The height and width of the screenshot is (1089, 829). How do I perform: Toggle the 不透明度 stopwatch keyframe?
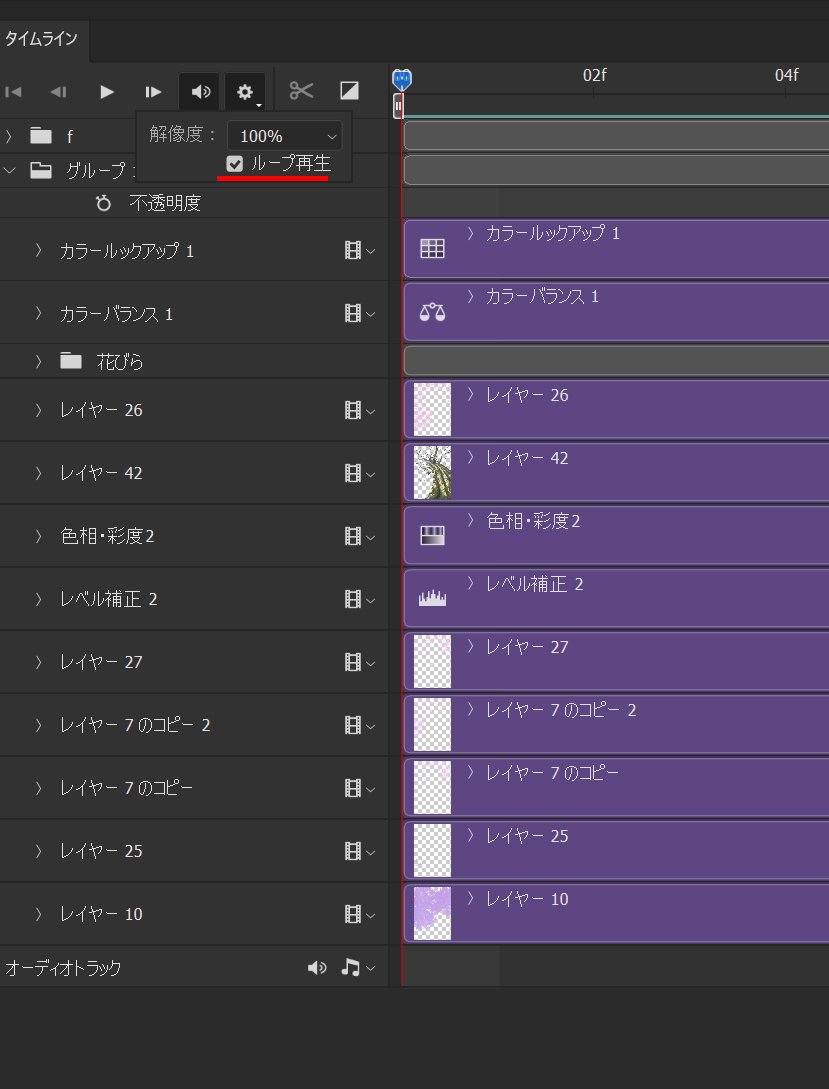(x=103, y=203)
